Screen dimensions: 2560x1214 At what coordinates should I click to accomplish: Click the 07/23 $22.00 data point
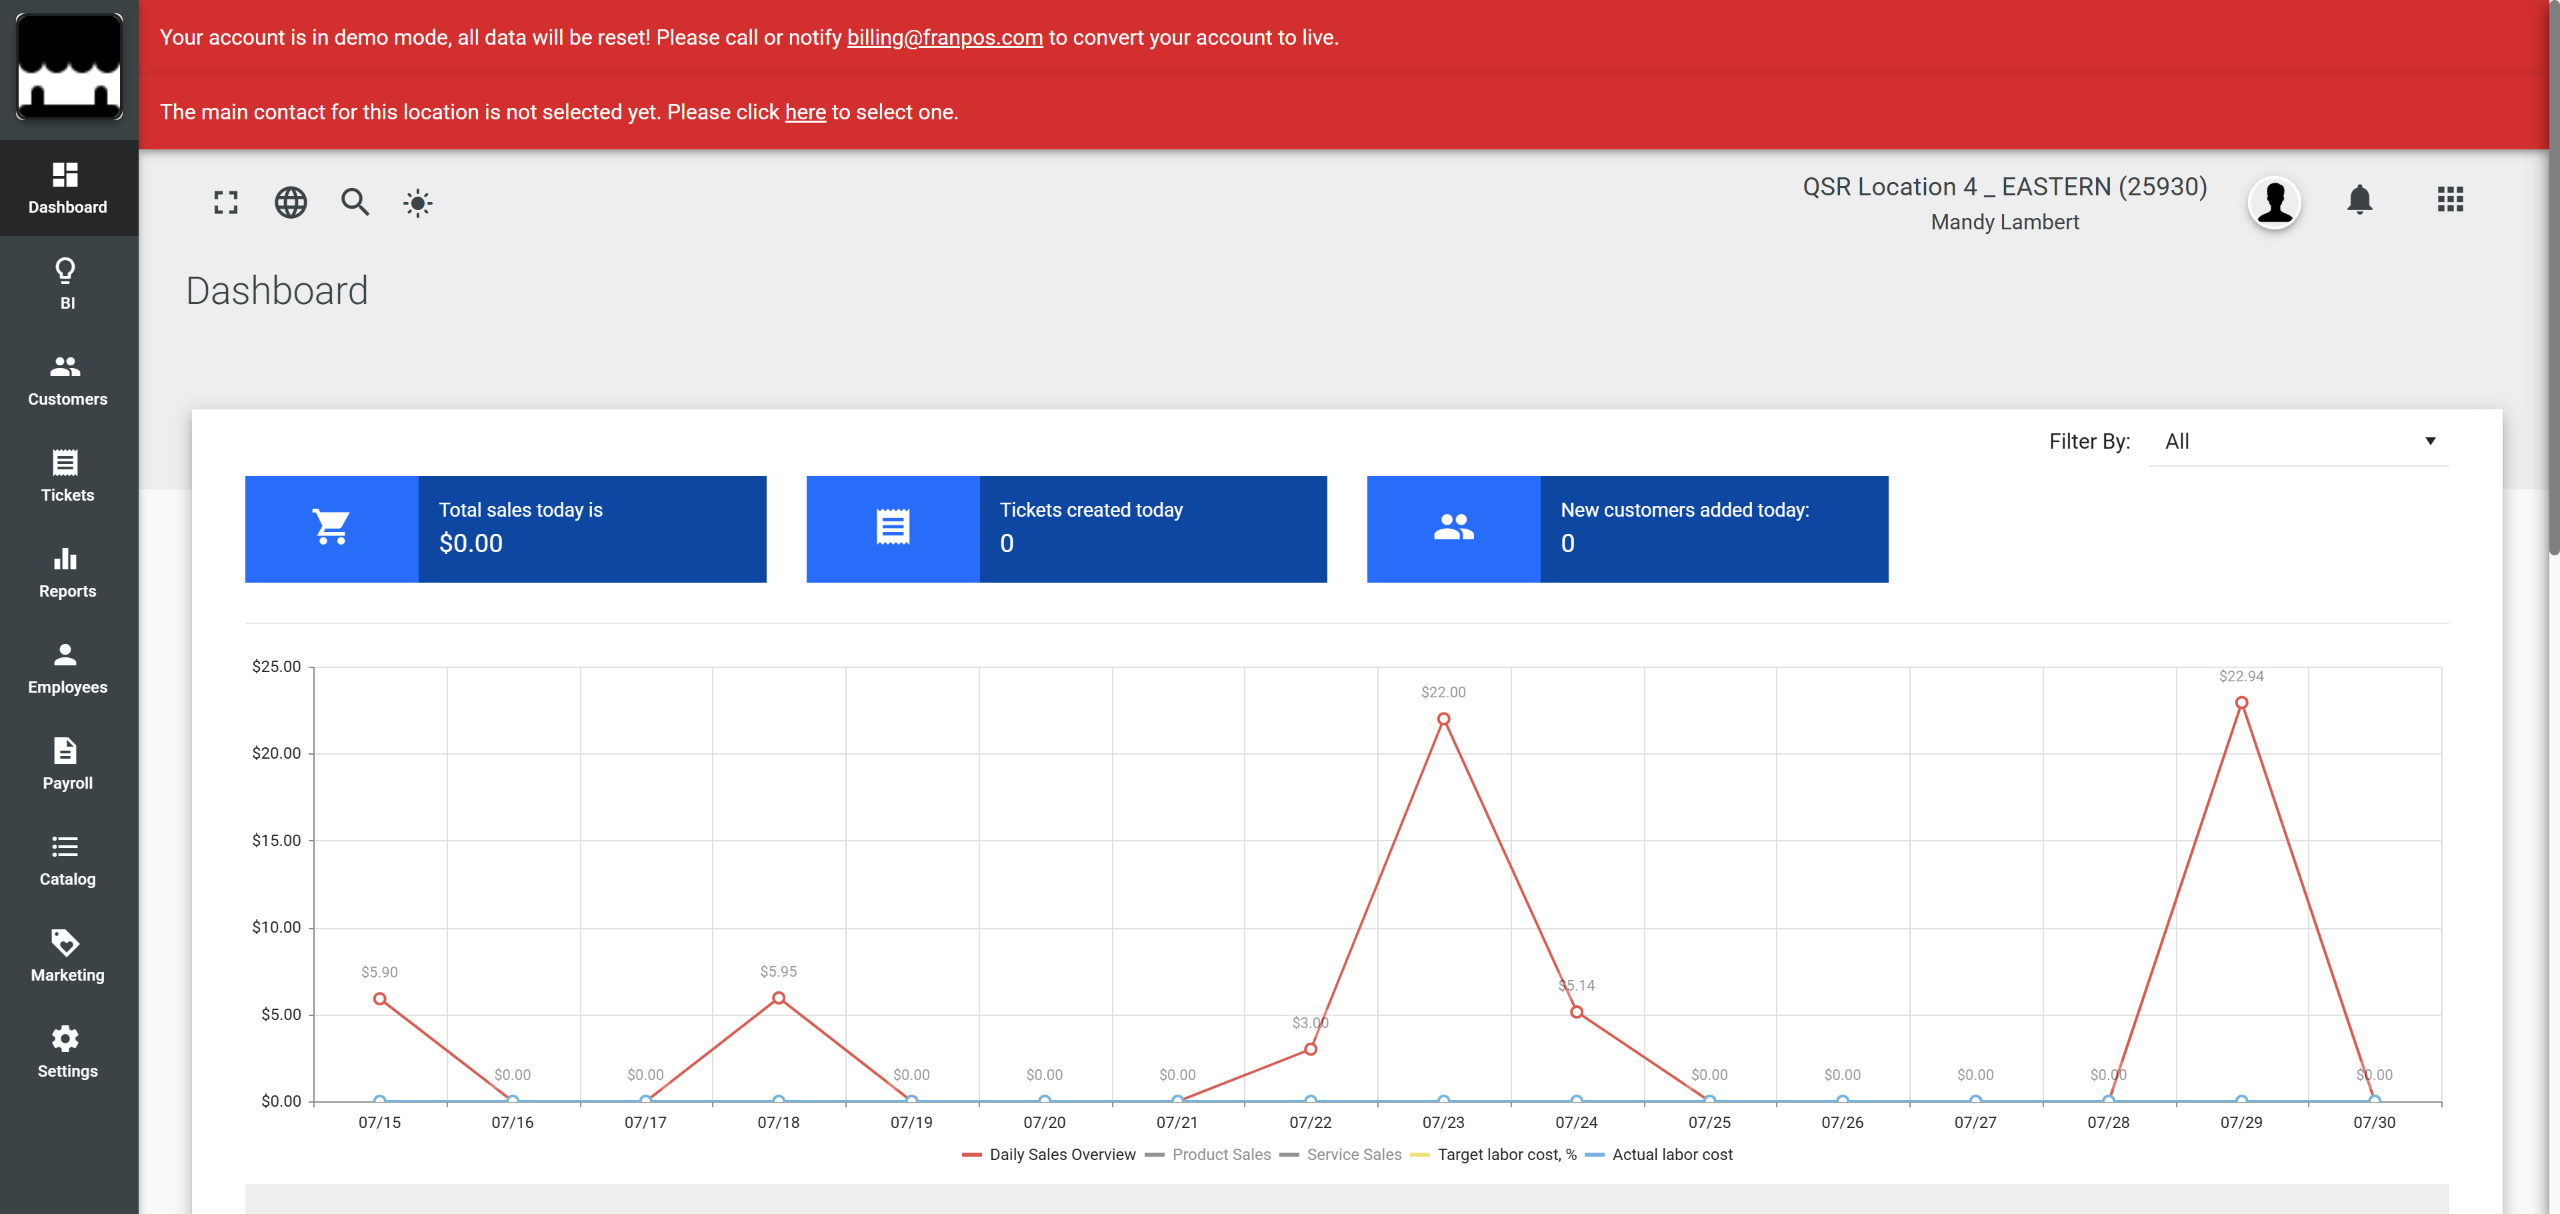pyautogui.click(x=1443, y=719)
